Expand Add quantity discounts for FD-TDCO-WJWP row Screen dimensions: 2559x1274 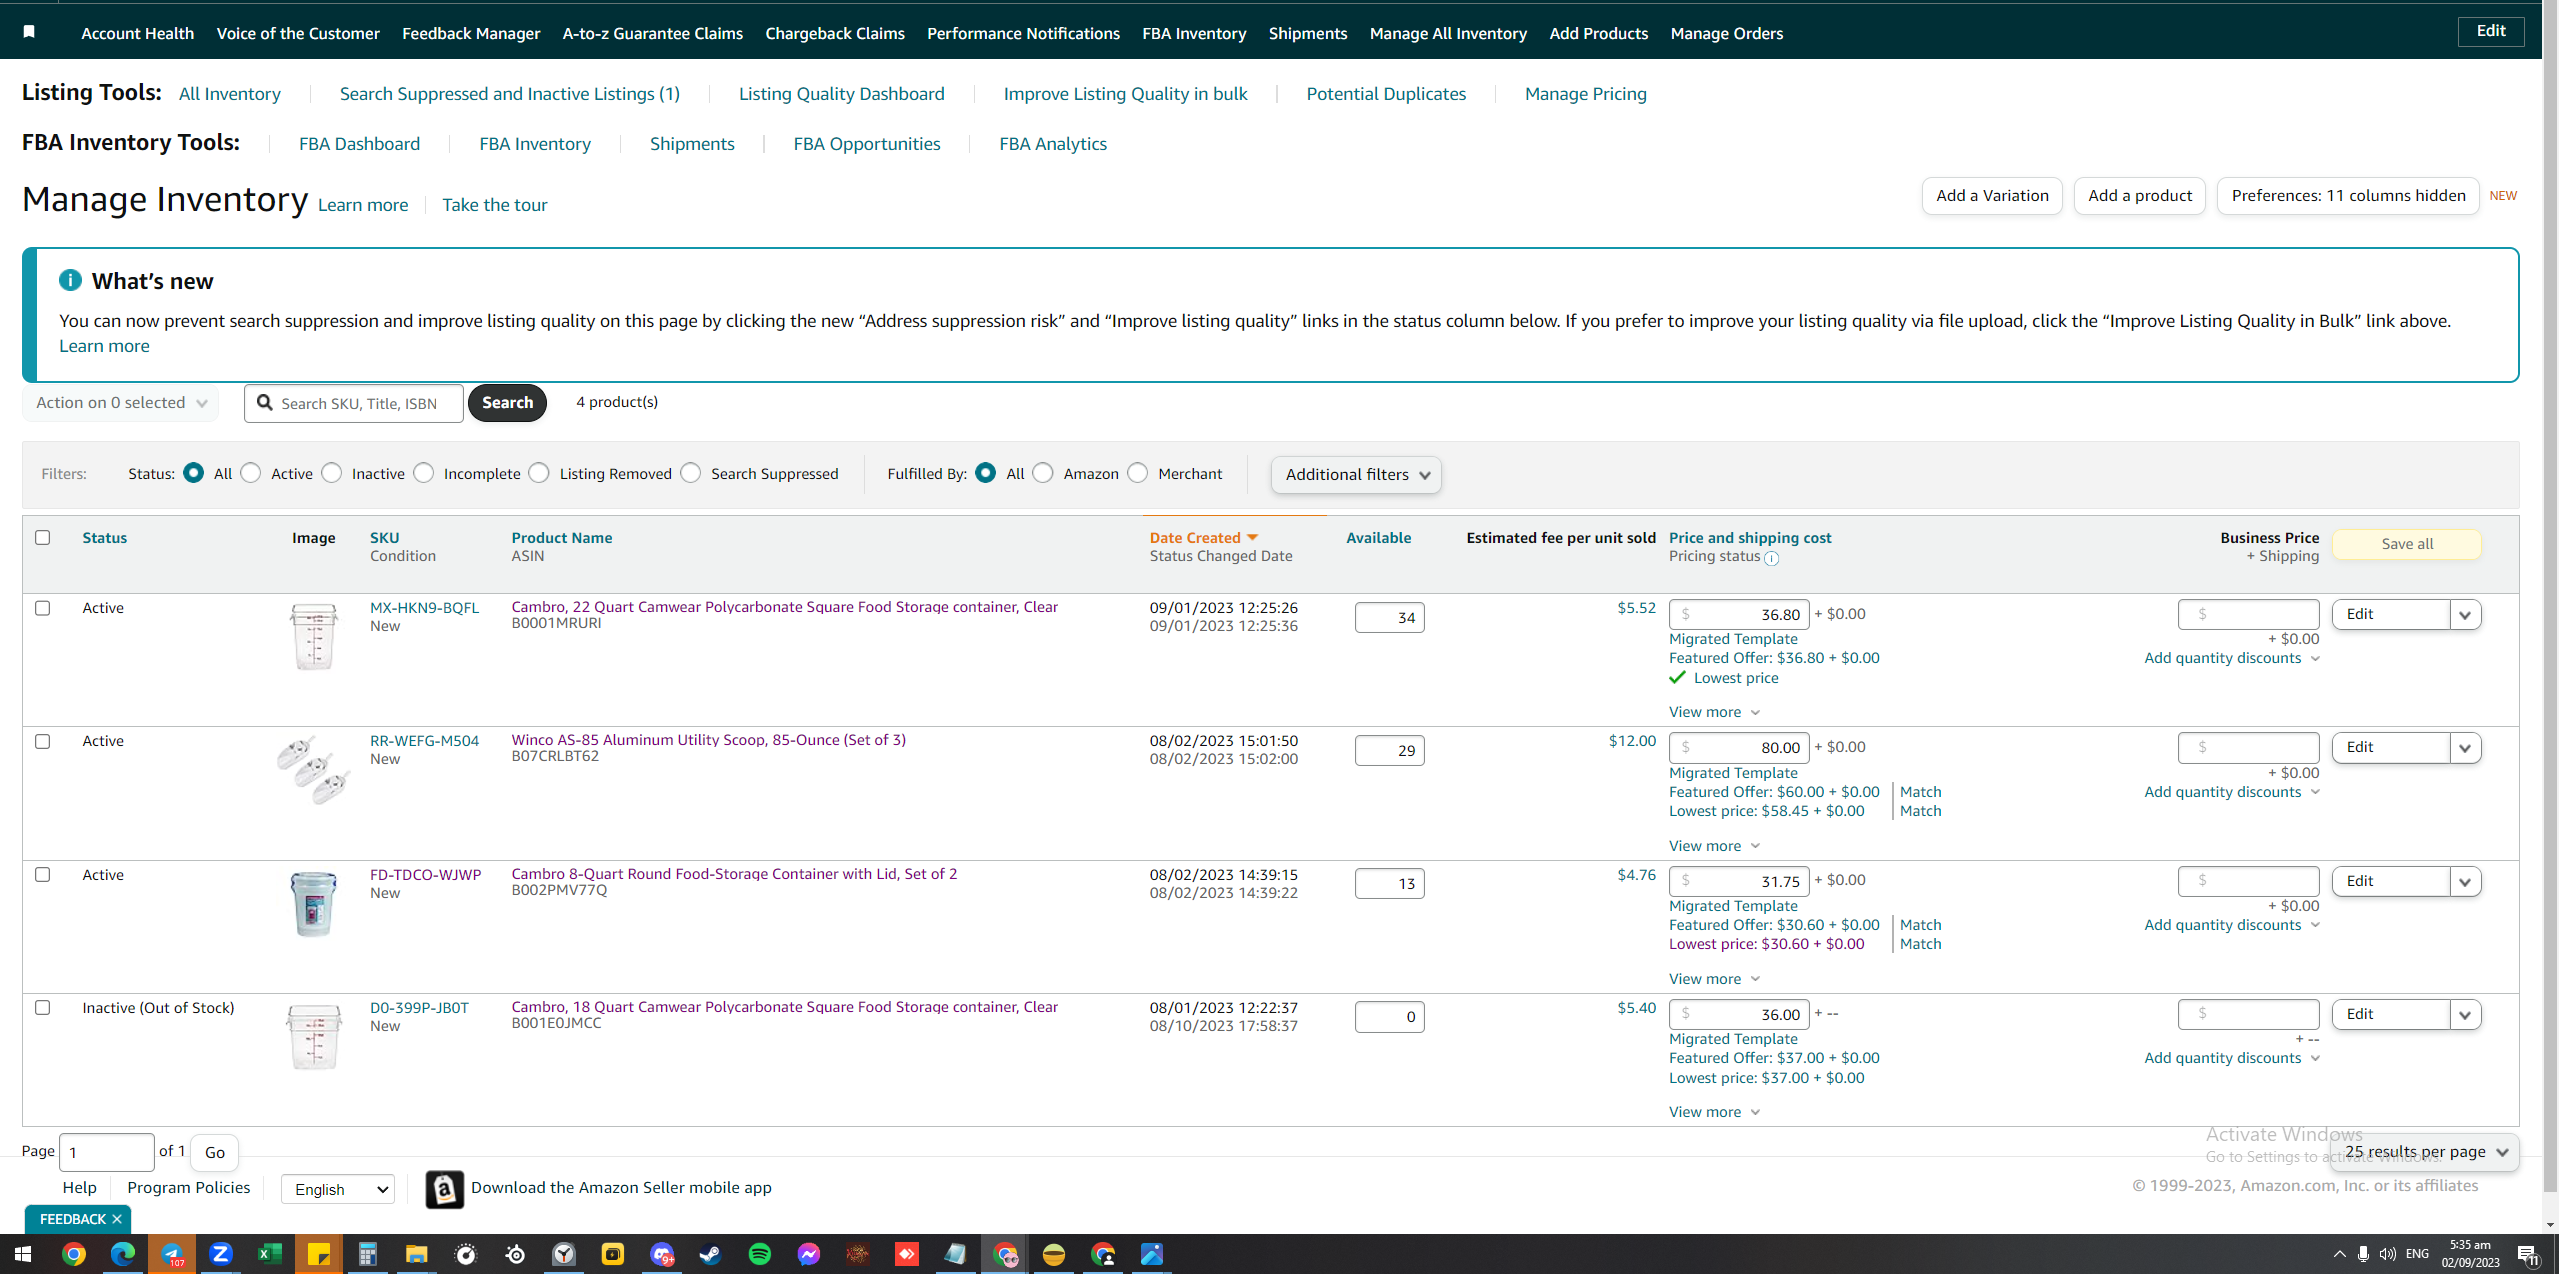(2231, 925)
